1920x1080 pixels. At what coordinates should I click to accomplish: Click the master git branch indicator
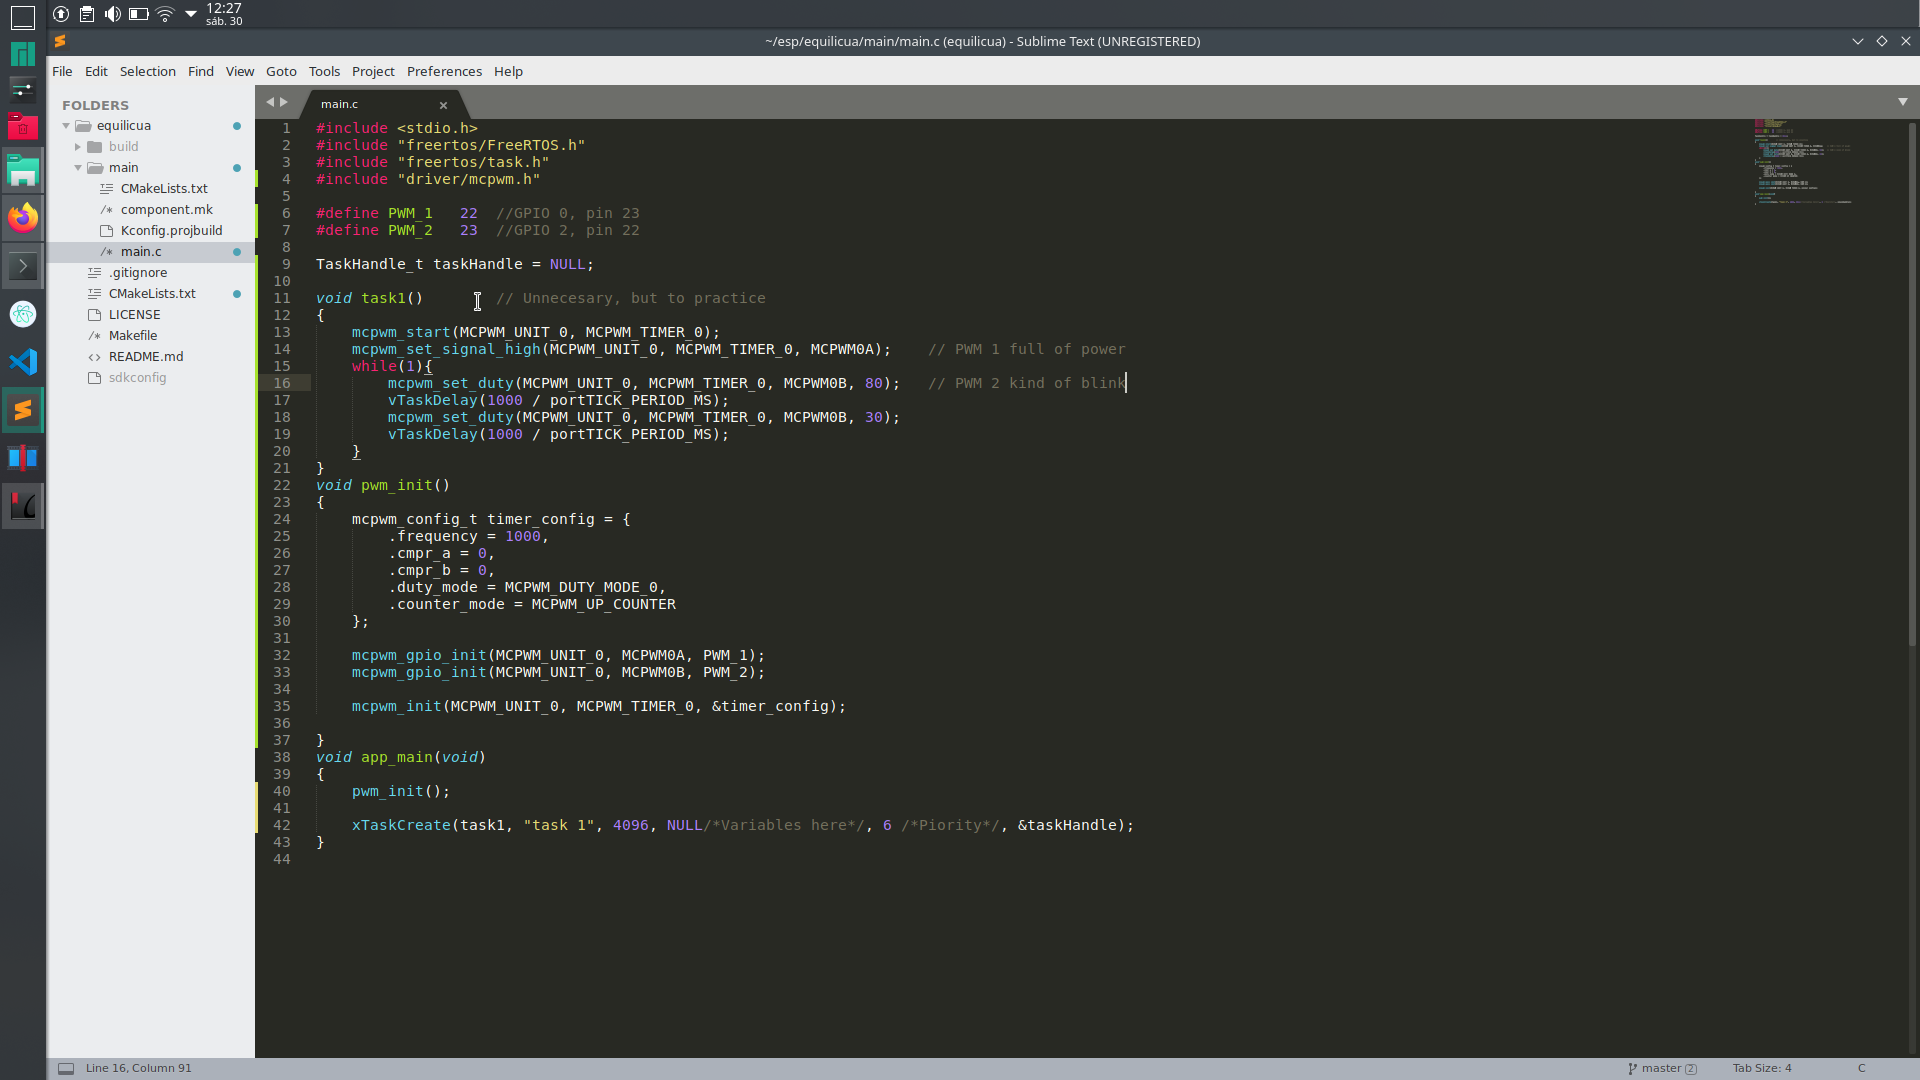[1661, 1068]
